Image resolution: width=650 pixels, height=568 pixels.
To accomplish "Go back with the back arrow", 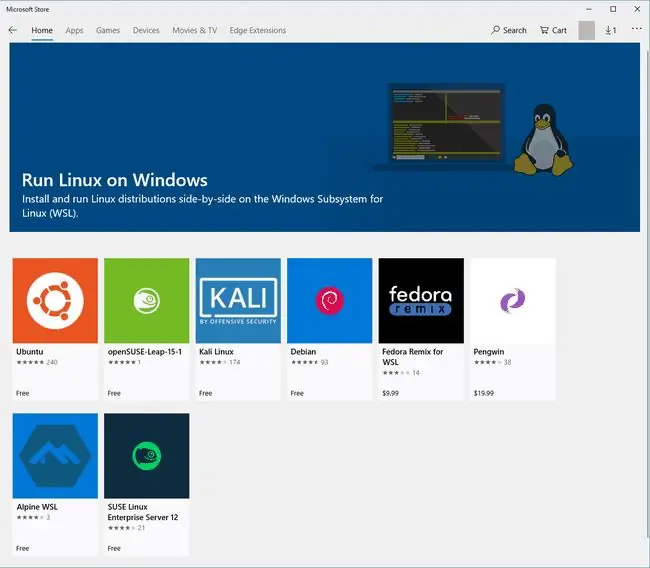I will pos(12,30).
